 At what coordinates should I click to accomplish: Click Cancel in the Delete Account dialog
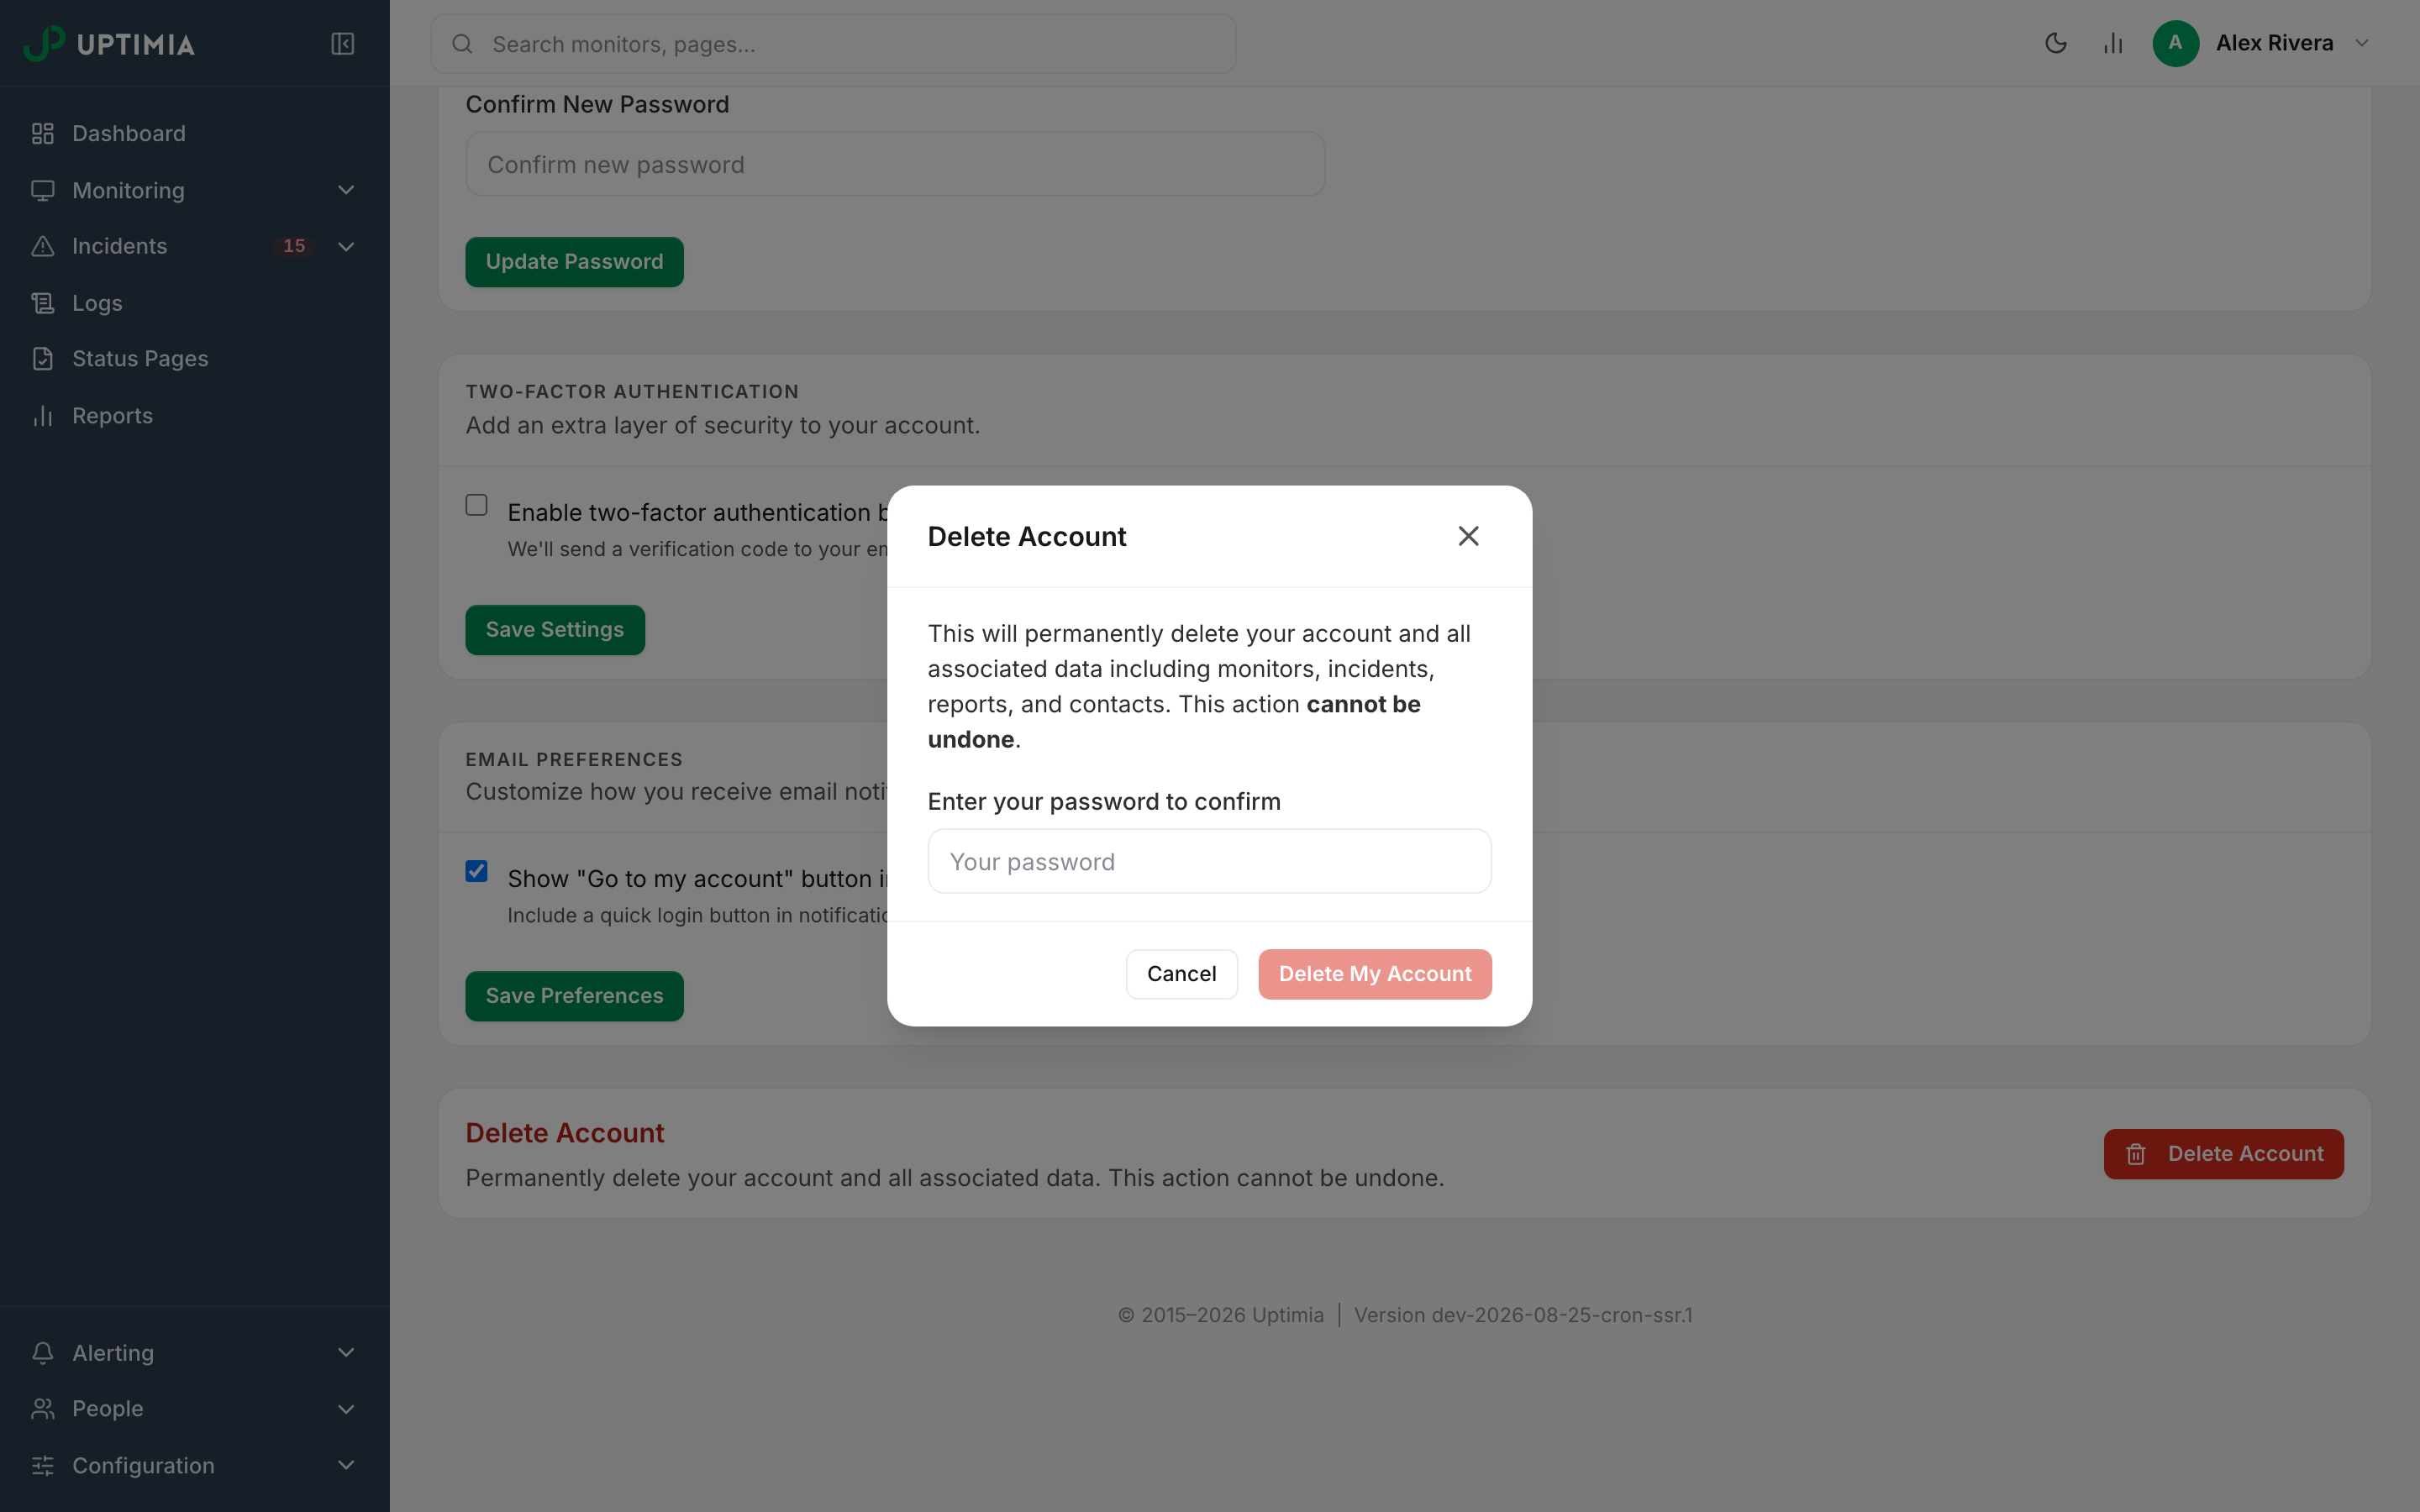1182,974
